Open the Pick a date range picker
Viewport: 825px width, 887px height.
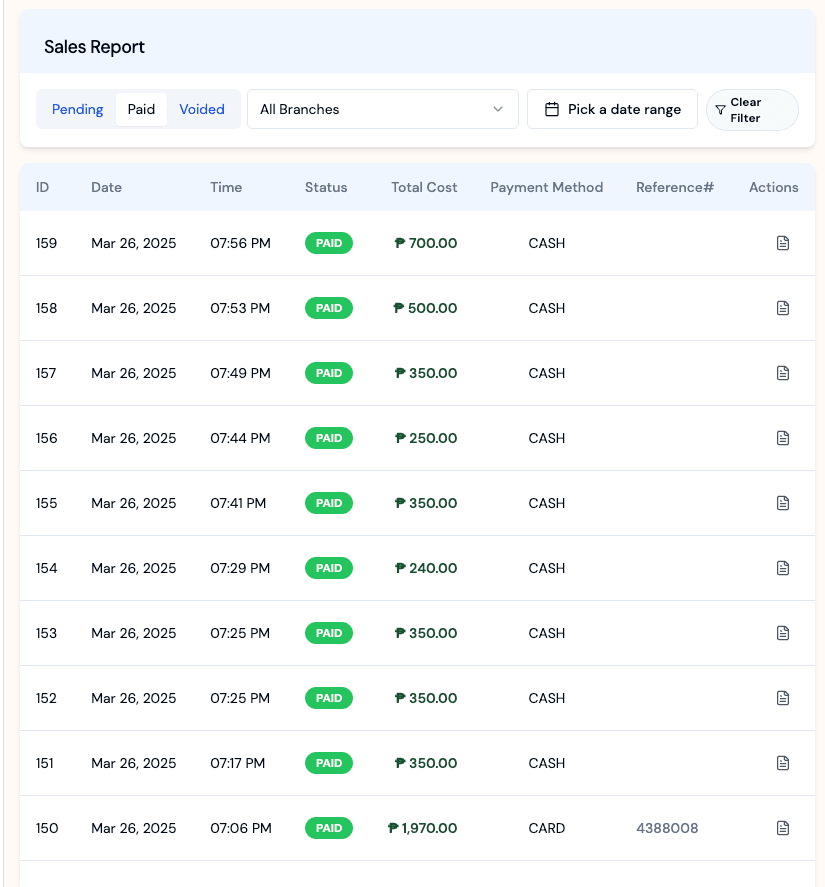click(612, 109)
